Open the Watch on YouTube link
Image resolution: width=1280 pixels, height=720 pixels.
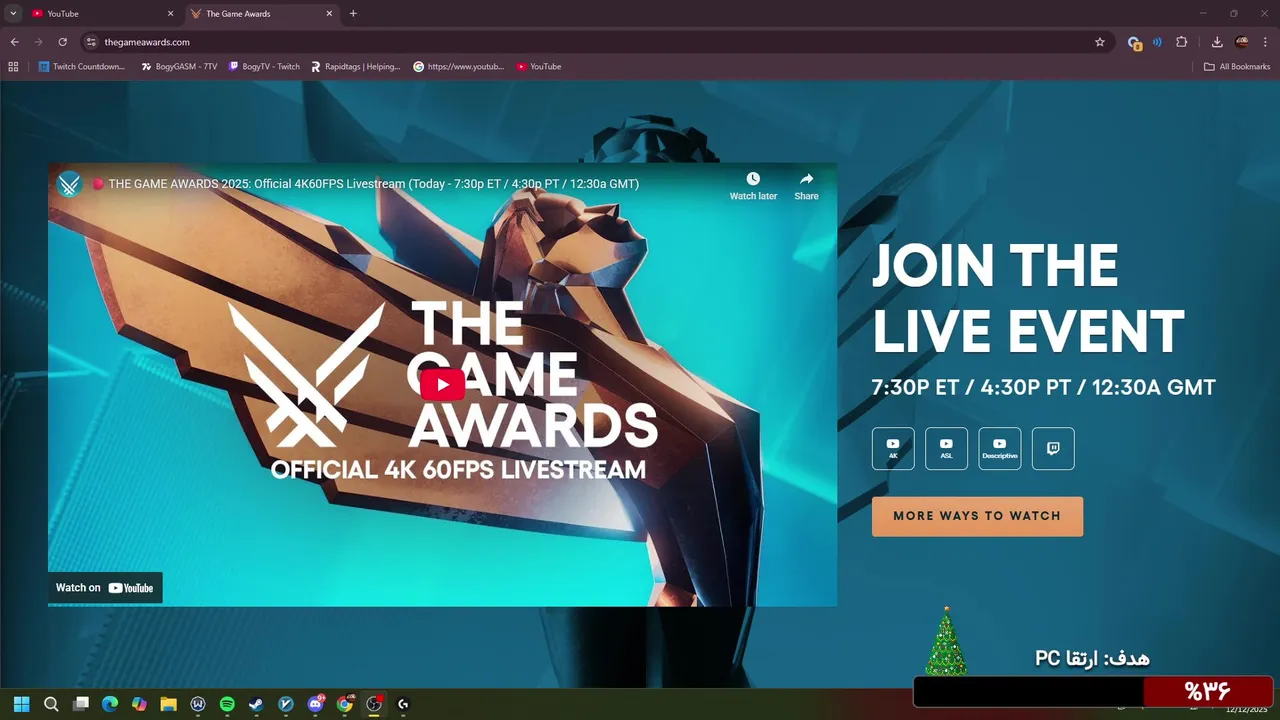click(x=105, y=588)
